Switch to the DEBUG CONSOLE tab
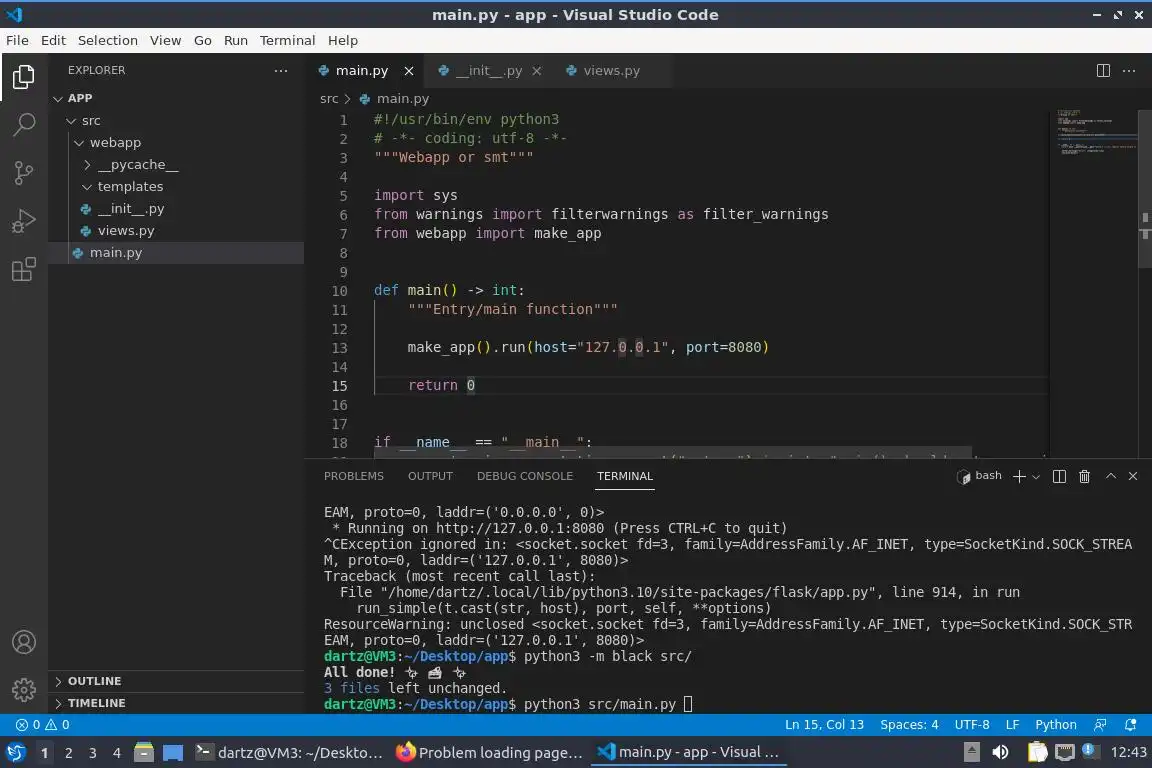The width and height of the screenshot is (1152, 768). point(525,476)
